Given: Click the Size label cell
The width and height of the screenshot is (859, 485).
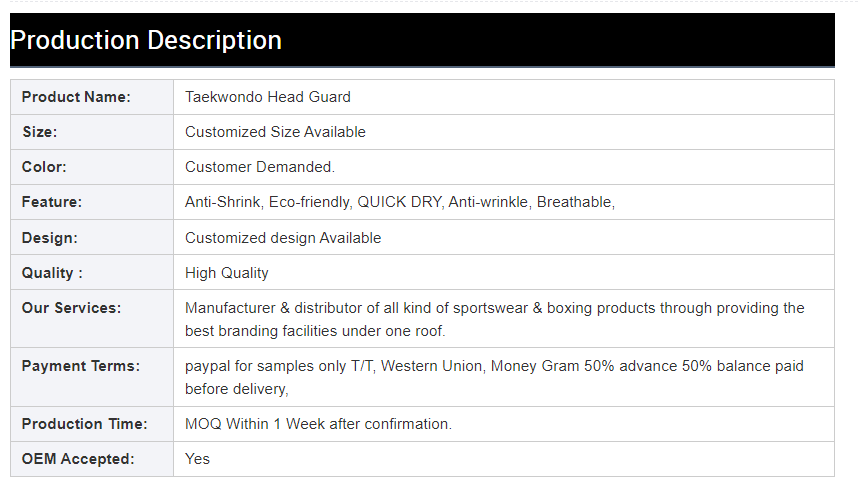Looking at the screenshot, I should 40,132.
